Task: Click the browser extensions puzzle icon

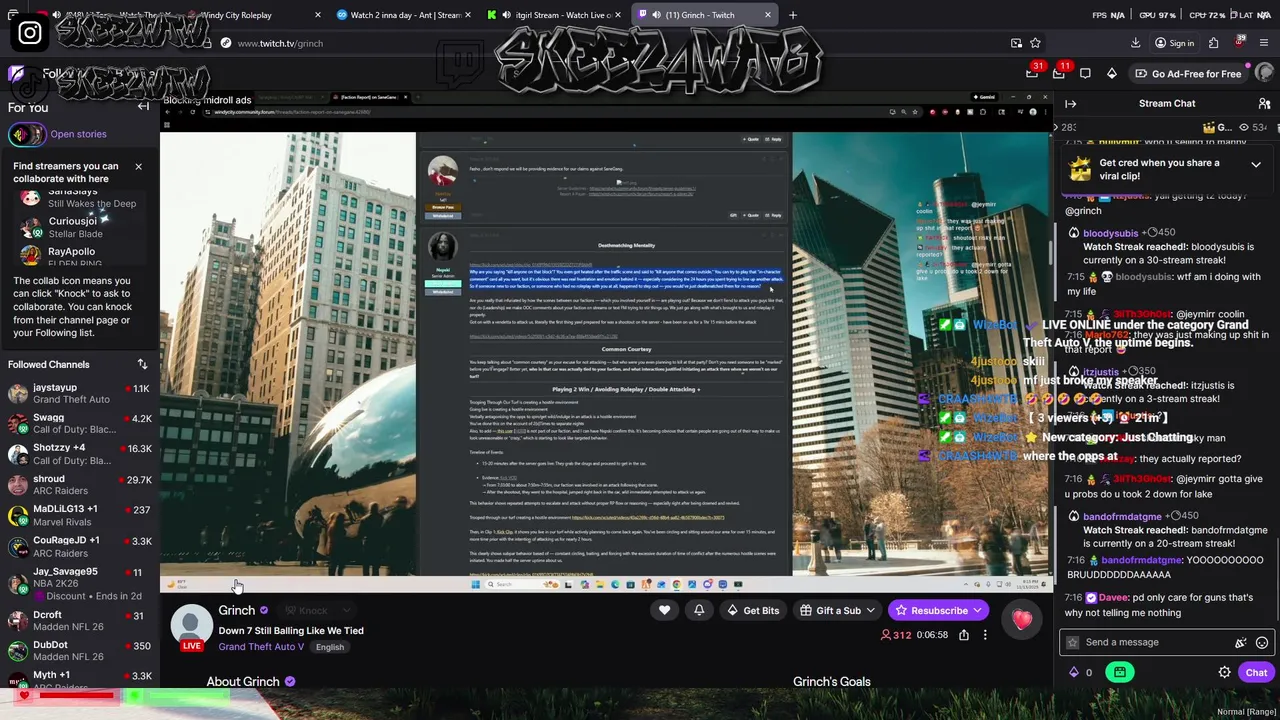Action: pyautogui.click(x=1213, y=43)
